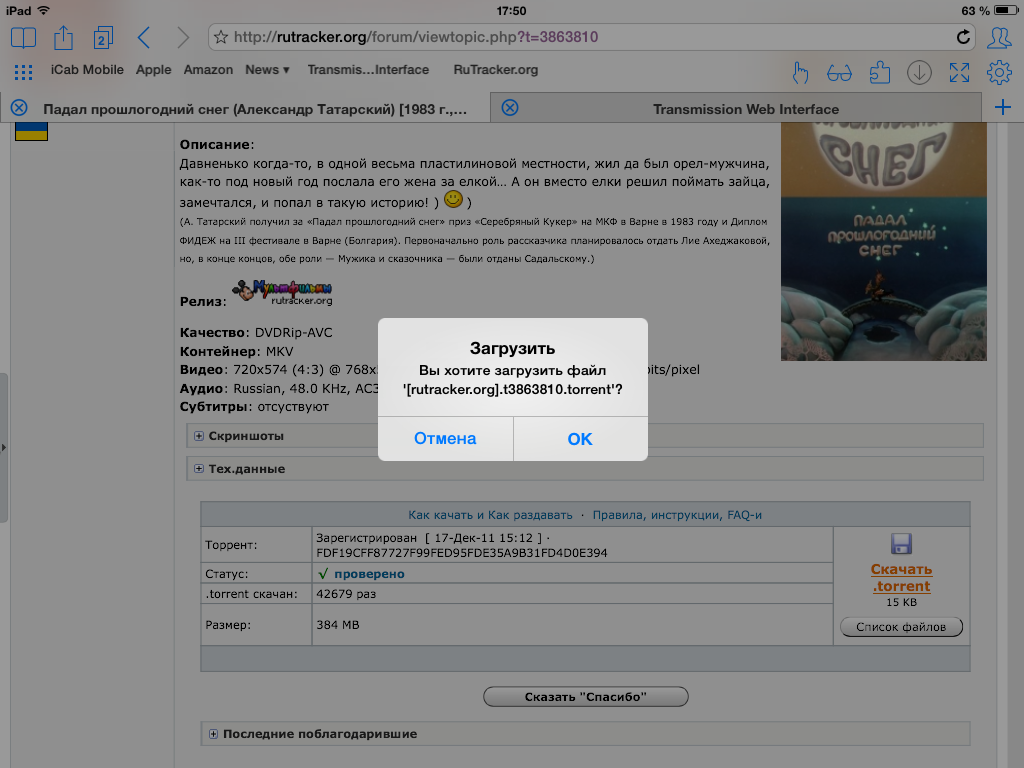The image size is (1024, 768).
Task: Open reader glasses icon
Action: 839,72
